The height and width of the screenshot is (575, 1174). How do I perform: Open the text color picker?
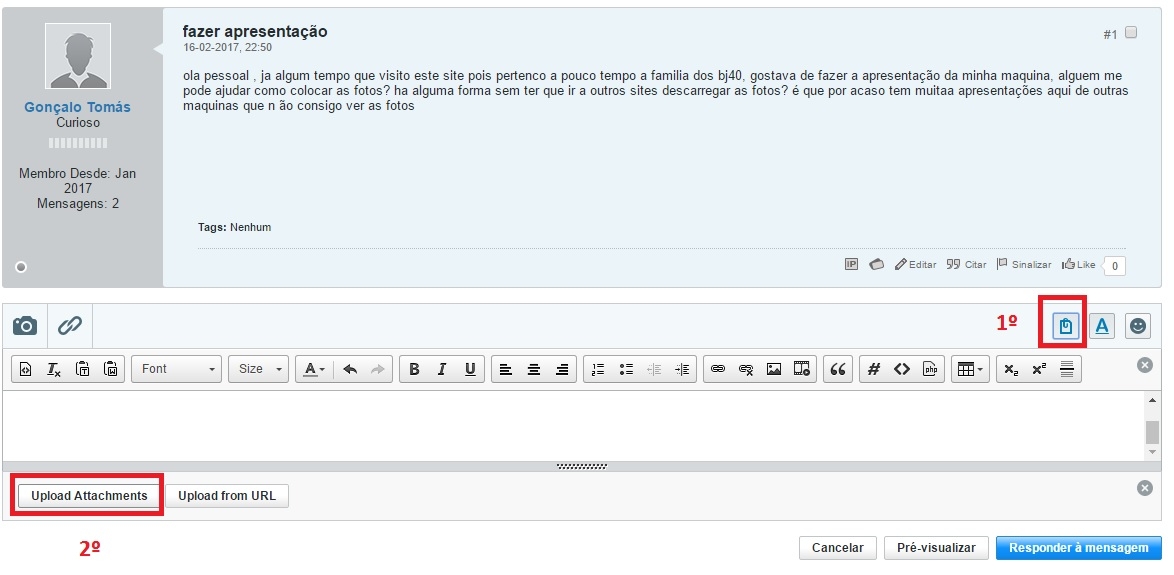point(314,369)
